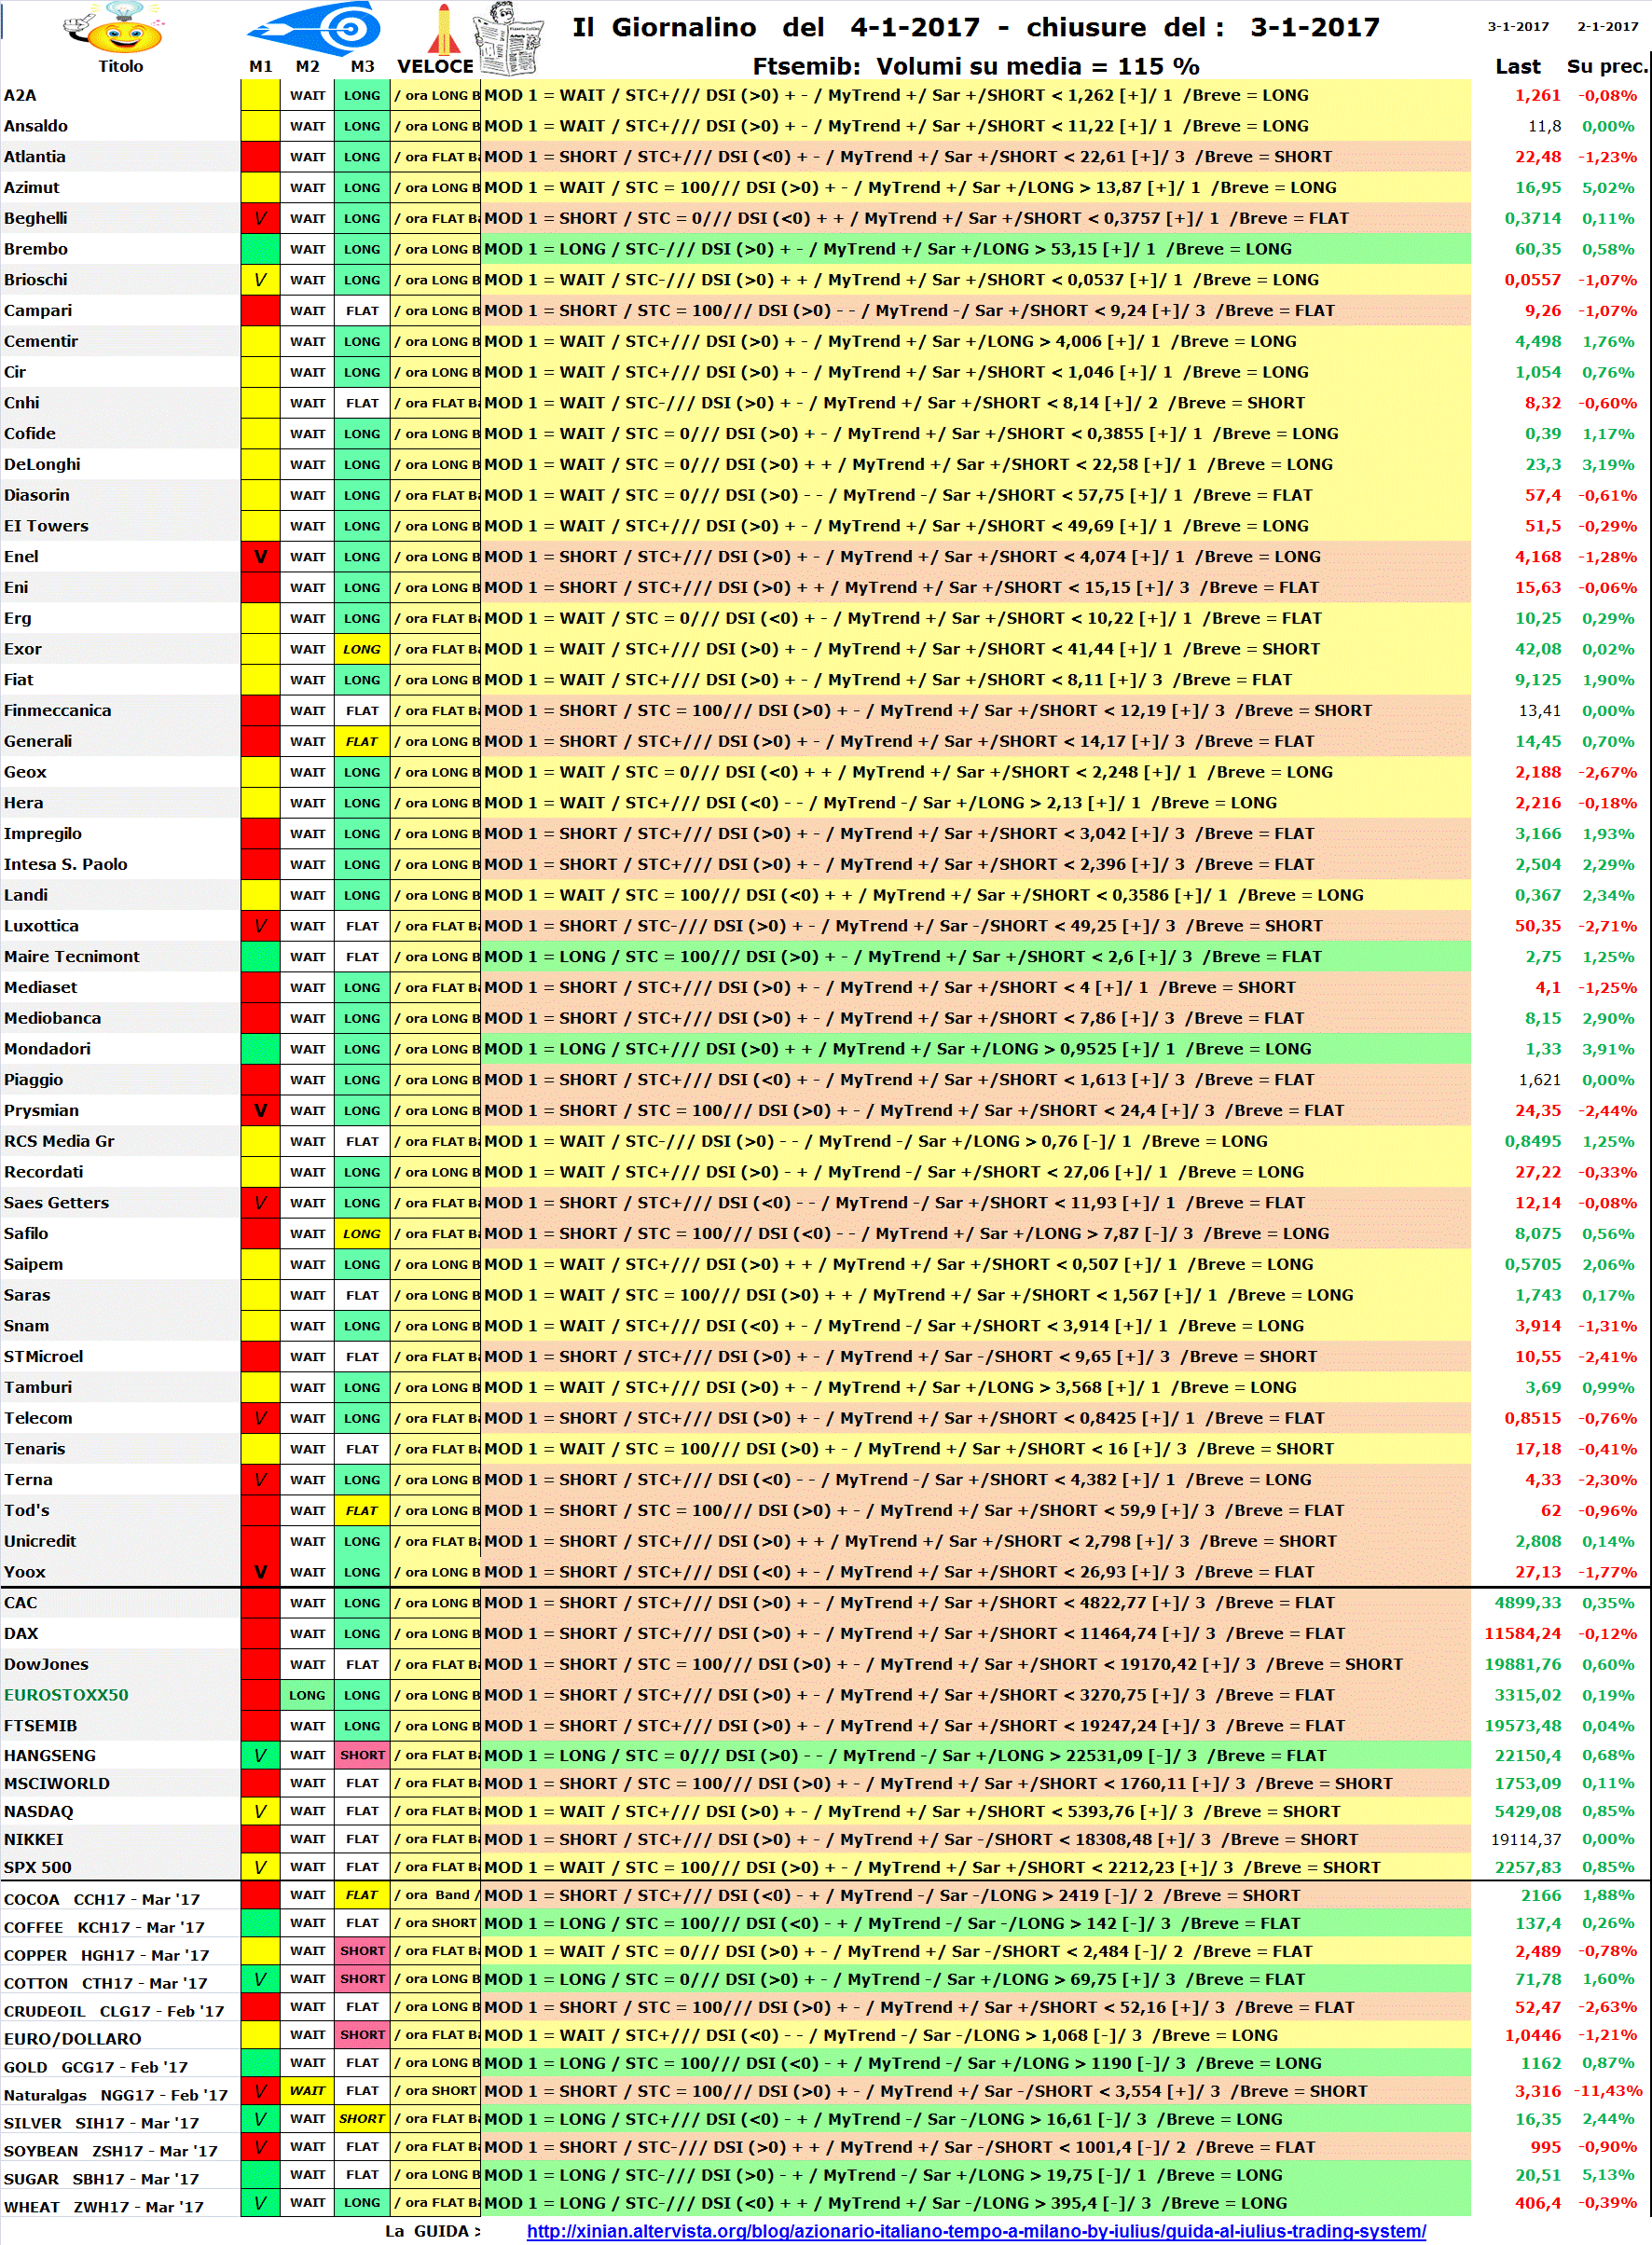Select the EUROSTOXX50 row title
Viewport: 1652px width, 2245px height.
coord(66,1695)
